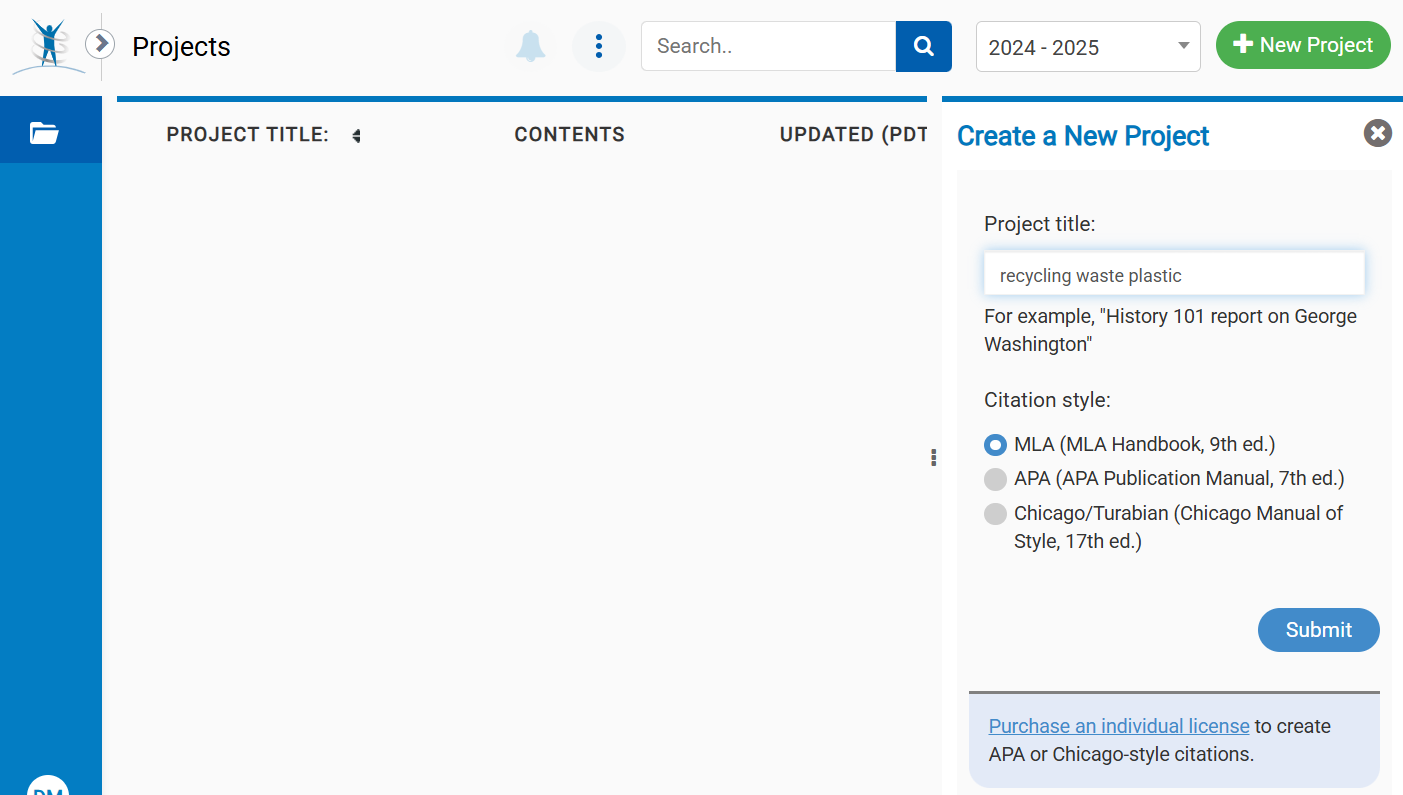
Task: Submit the new project form
Action: pyautogui.click(x=1318, y=630)
